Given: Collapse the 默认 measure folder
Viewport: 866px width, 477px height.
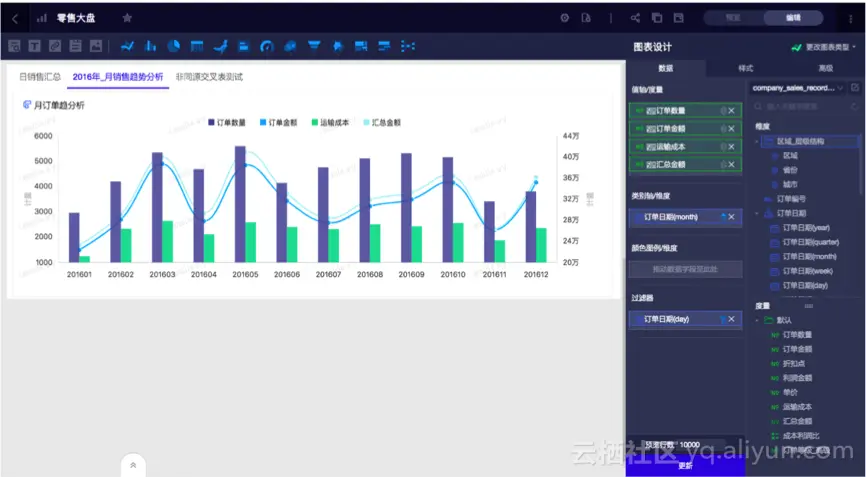Looking at the screenshot, I should pos(757,320).
